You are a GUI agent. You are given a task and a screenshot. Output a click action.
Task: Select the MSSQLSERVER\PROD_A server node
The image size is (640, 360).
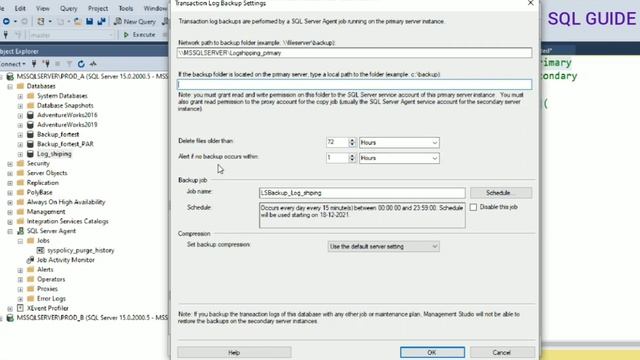[92, 76]
